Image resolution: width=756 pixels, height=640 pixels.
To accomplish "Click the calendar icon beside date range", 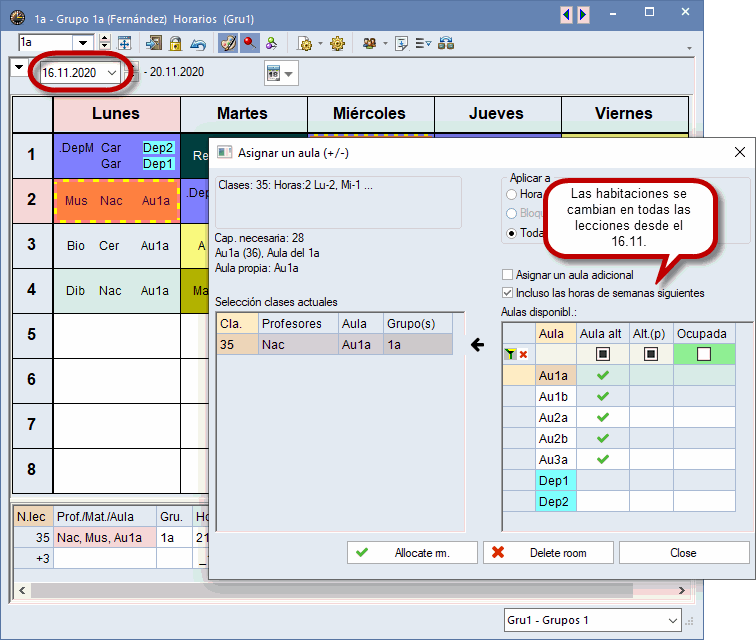I will (x=274, y=73).
